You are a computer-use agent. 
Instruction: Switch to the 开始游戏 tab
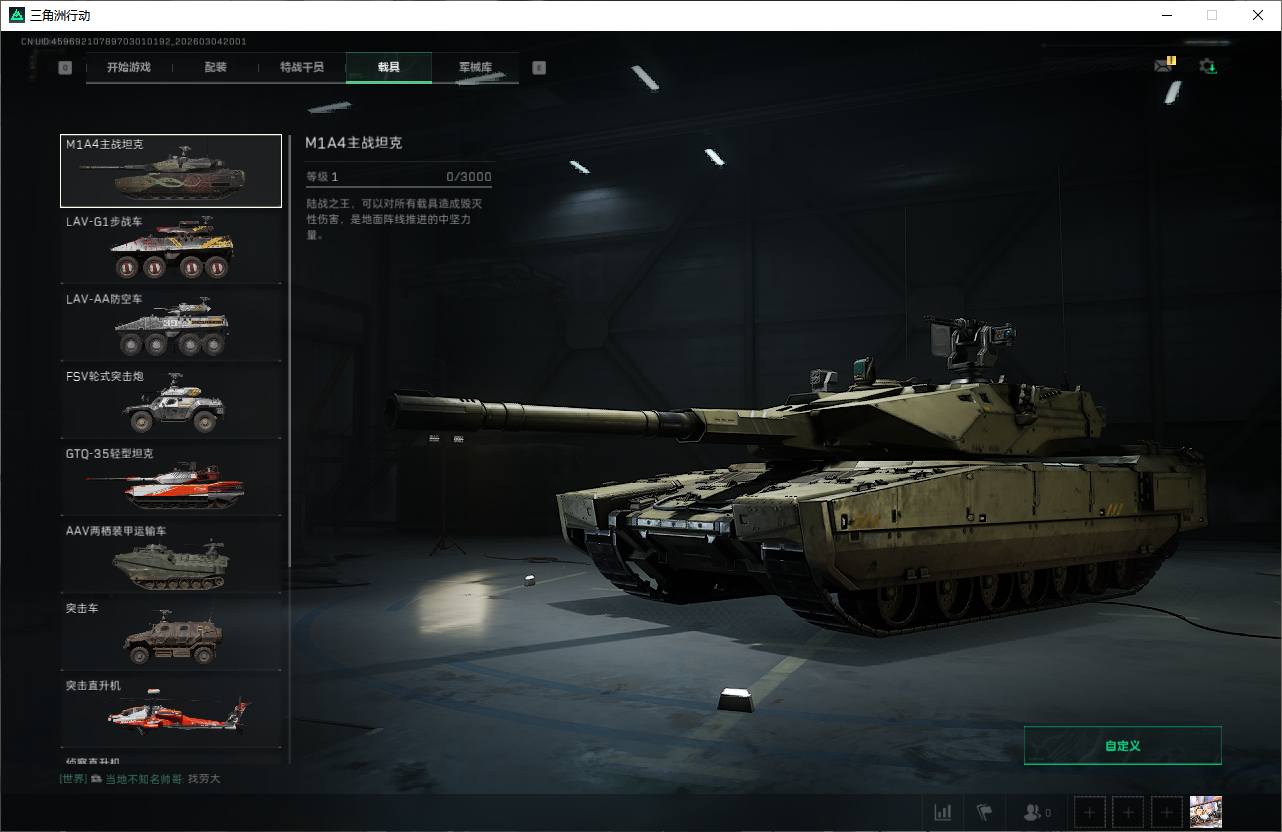tap(129, 67)
